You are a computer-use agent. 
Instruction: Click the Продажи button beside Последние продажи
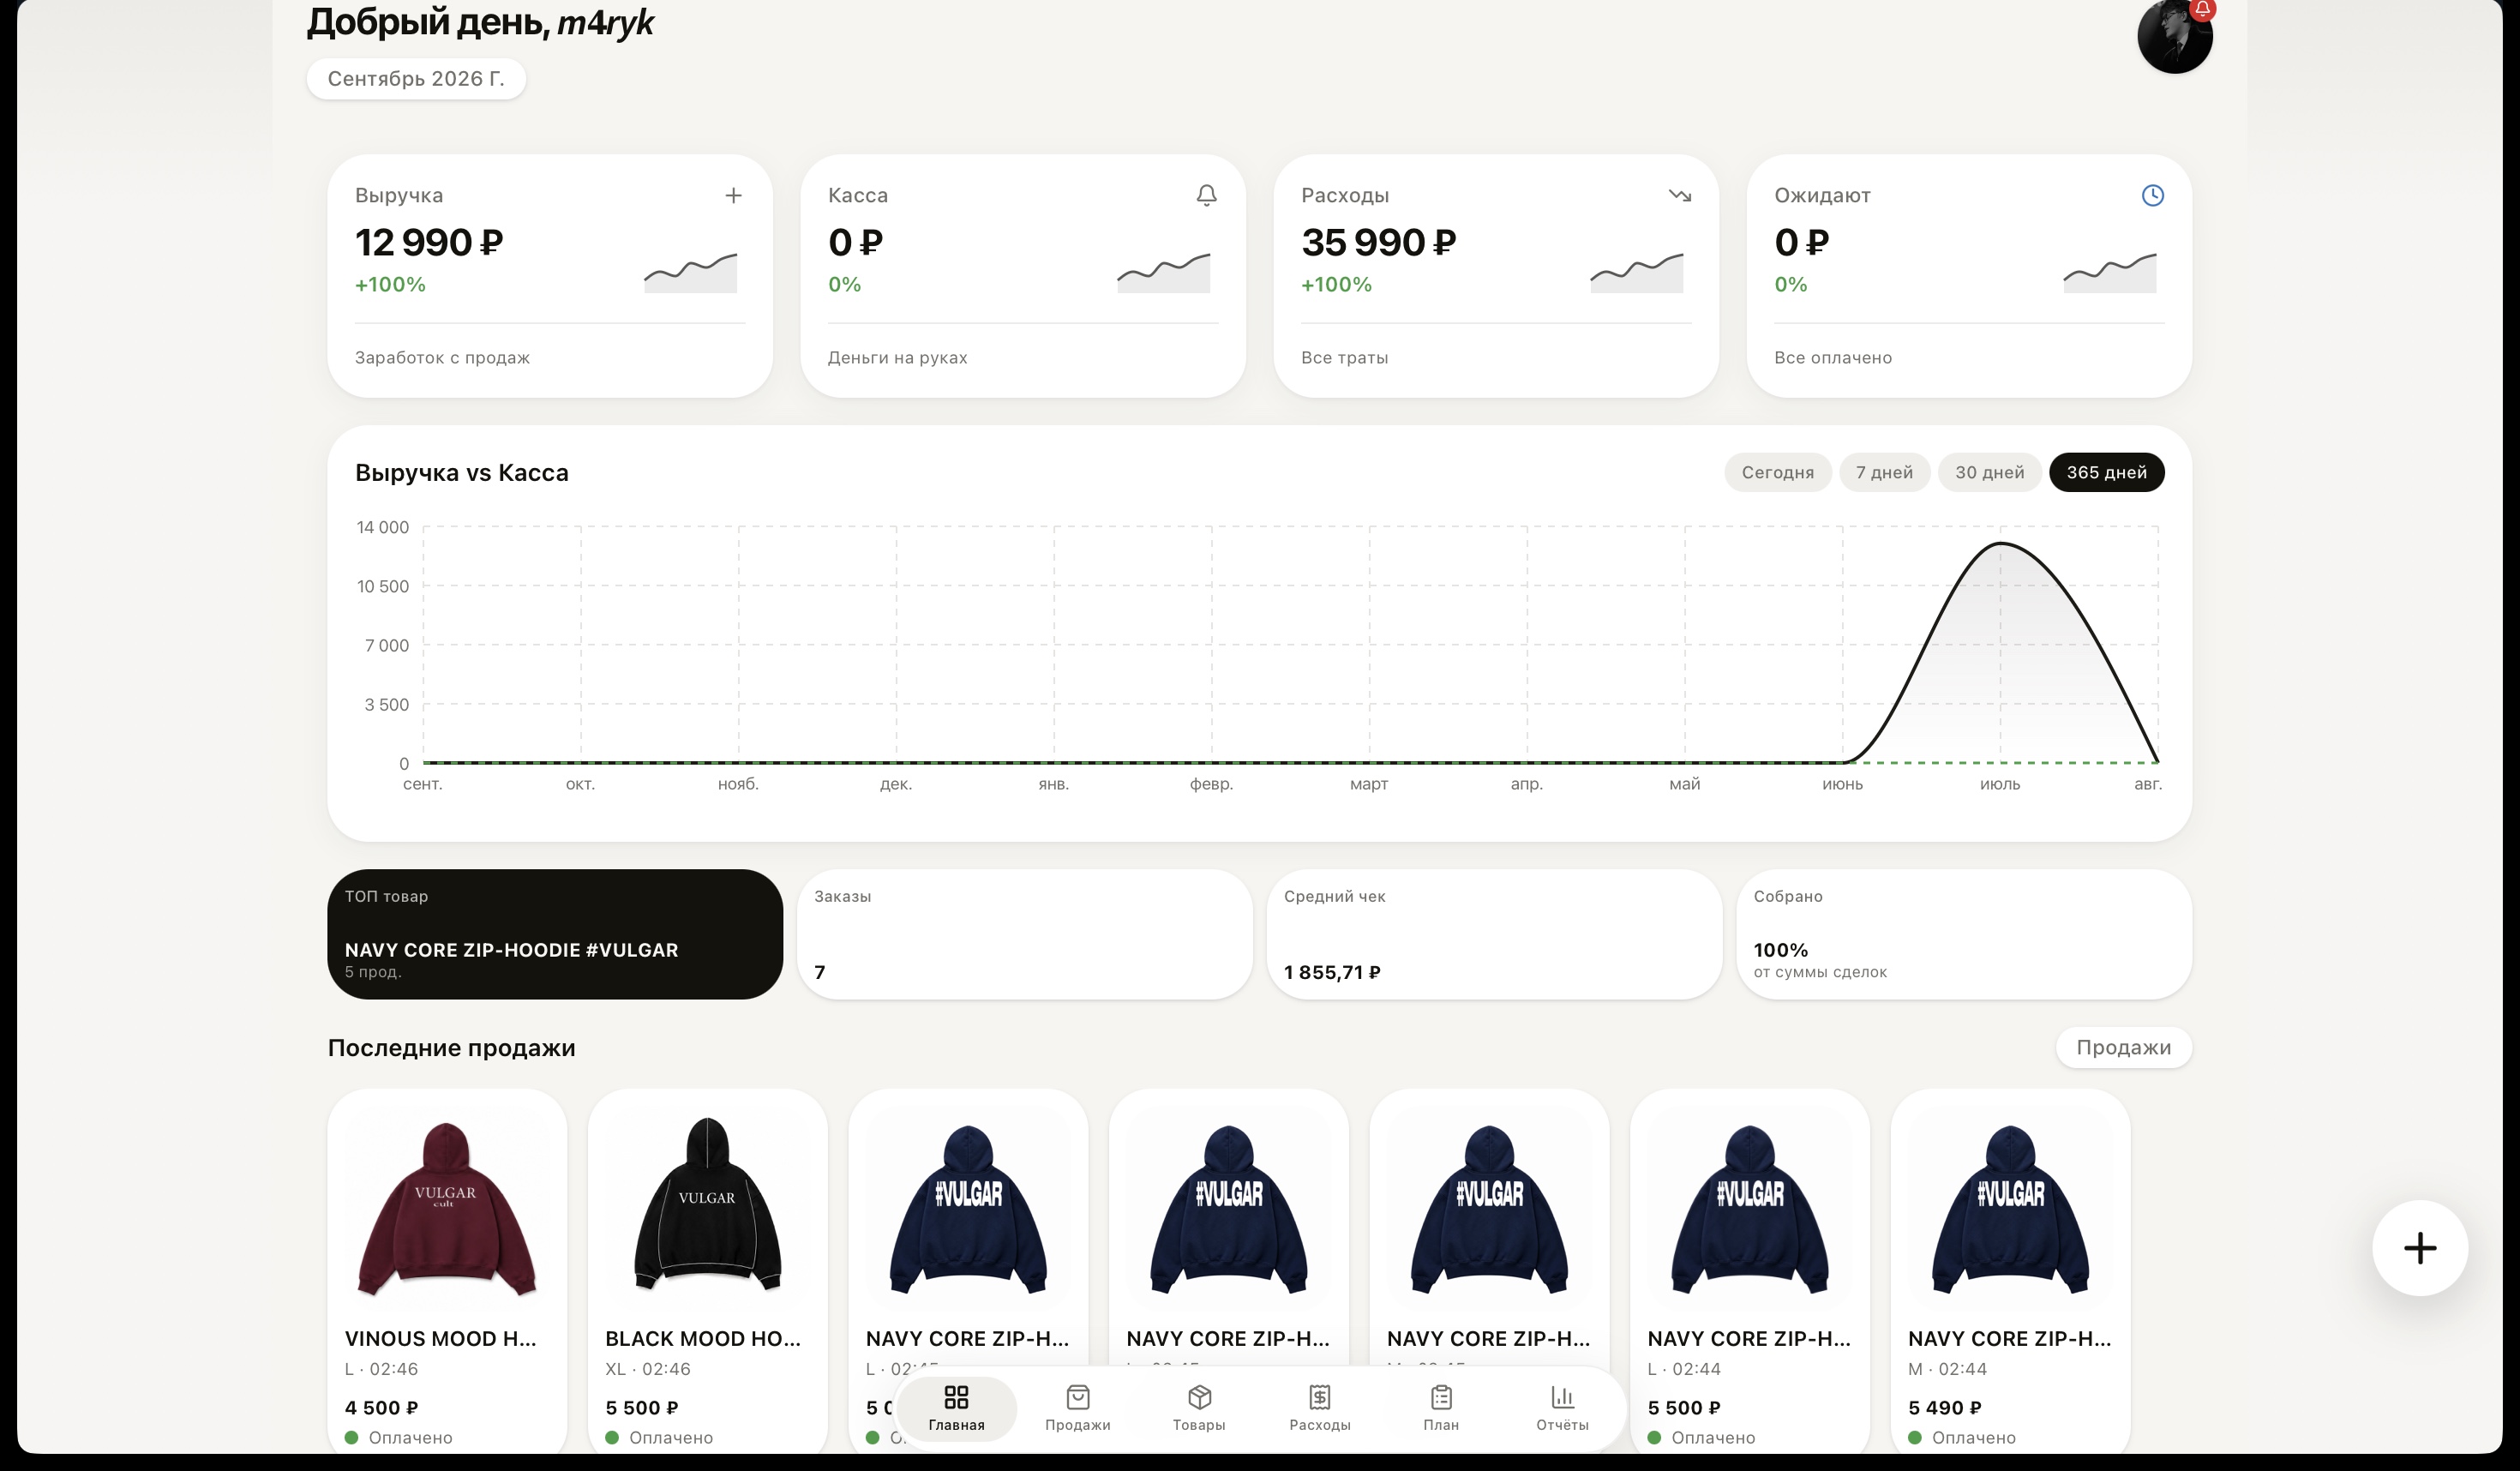[x=2123, y=1048]
